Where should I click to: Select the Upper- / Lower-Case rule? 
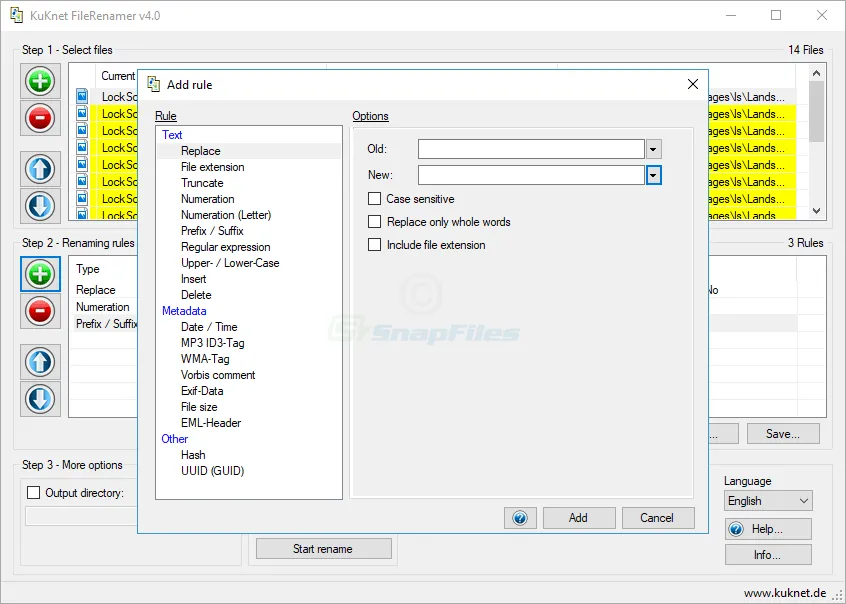pos(230,263)
